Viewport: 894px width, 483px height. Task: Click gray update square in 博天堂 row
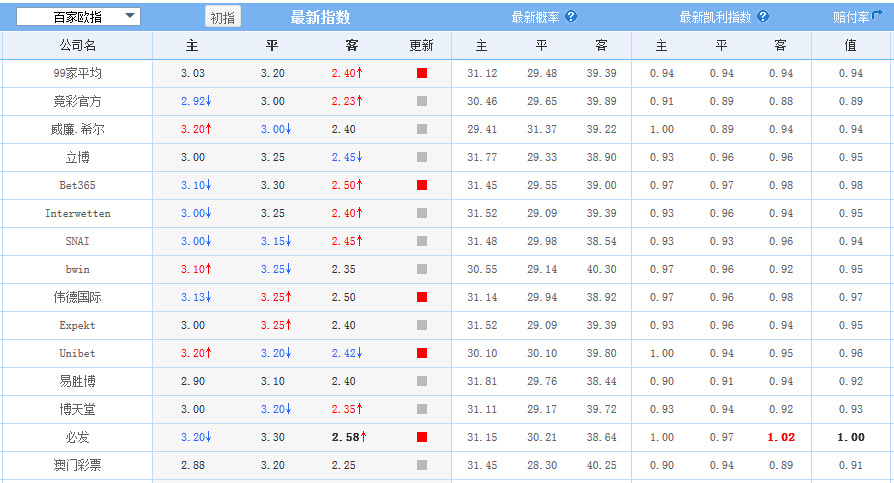tap(422, 409)
